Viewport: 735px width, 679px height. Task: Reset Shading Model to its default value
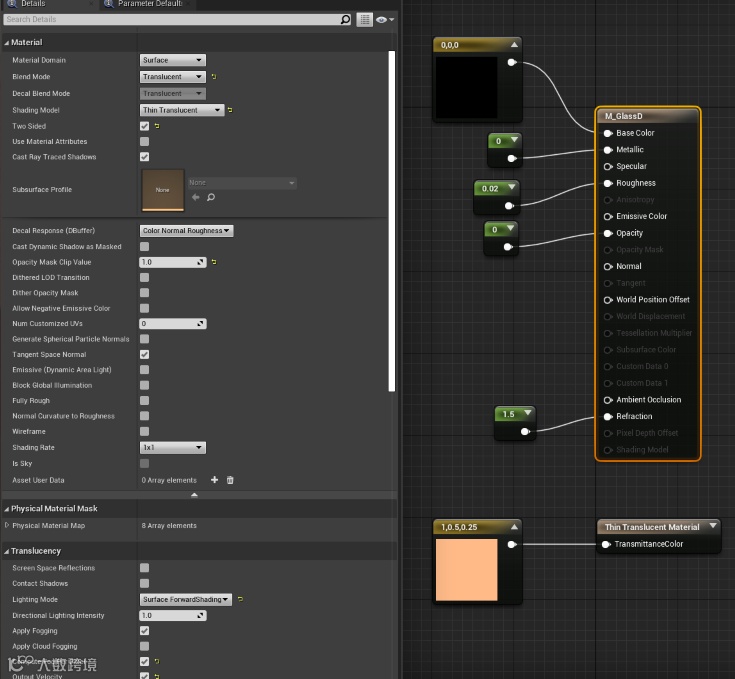coord(230,110)
